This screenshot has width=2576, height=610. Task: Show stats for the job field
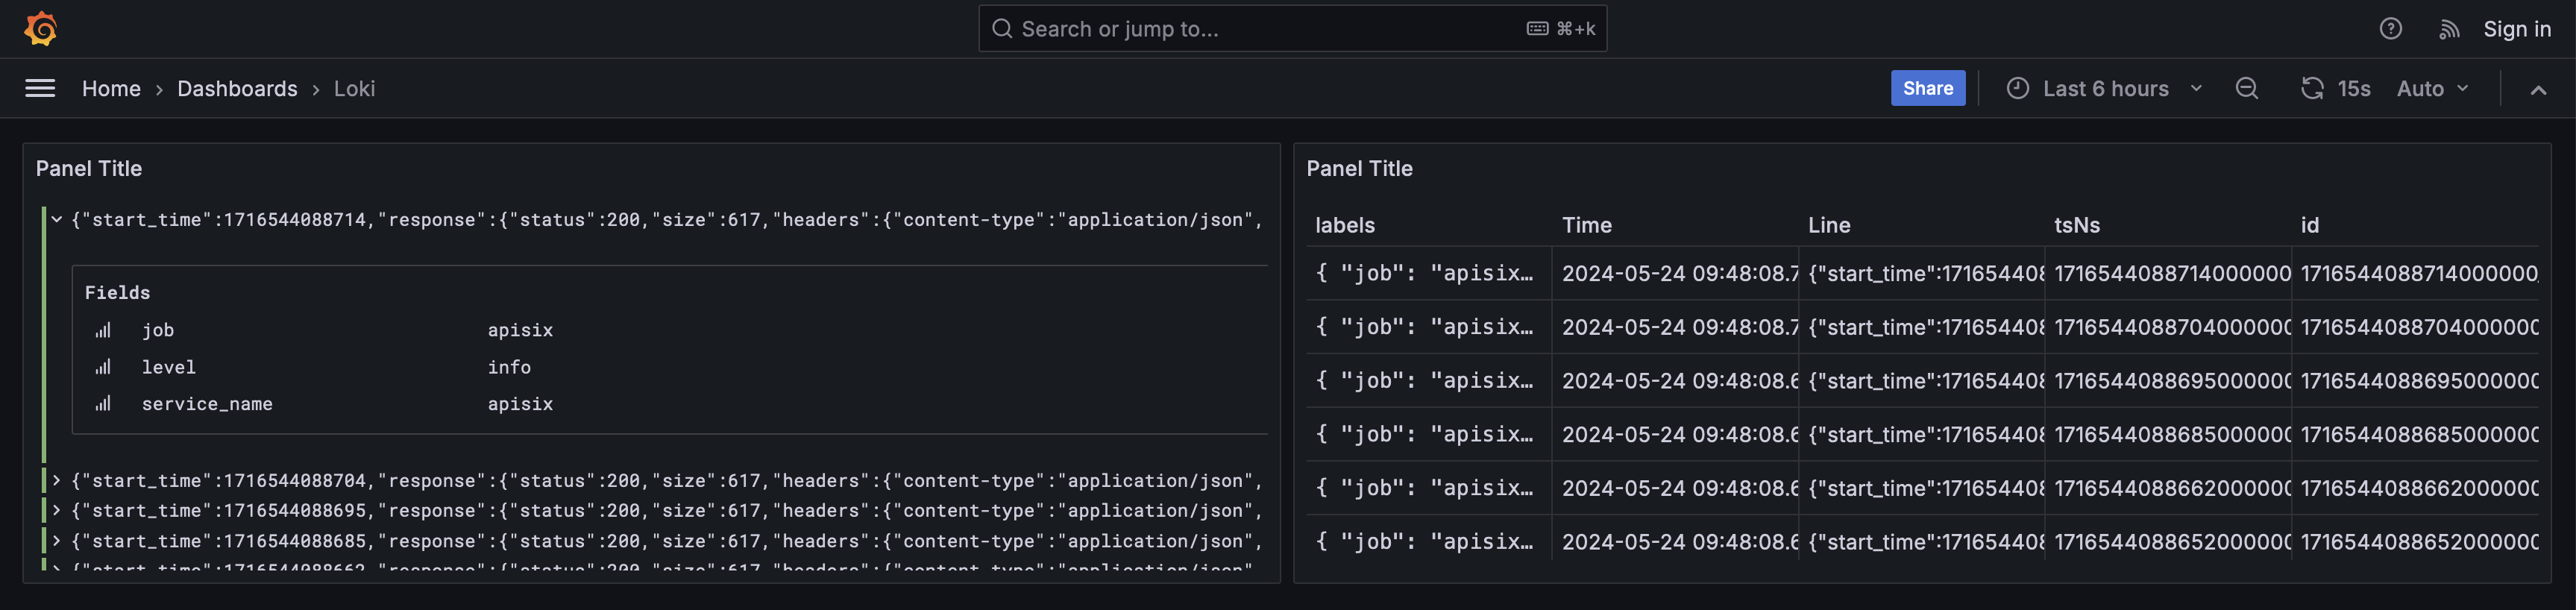[x=103, y=331]
